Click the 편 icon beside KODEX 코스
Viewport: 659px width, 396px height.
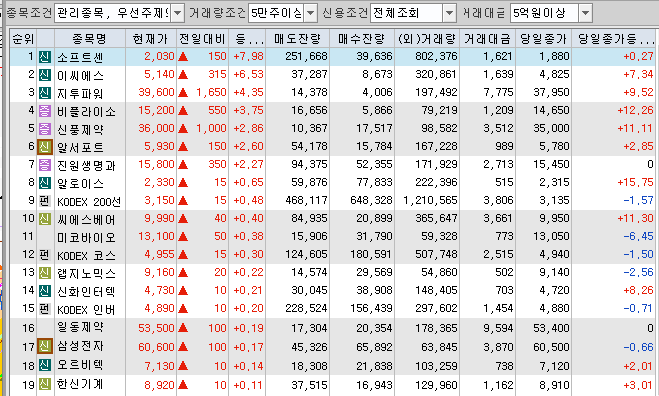(x=45, y=255)
